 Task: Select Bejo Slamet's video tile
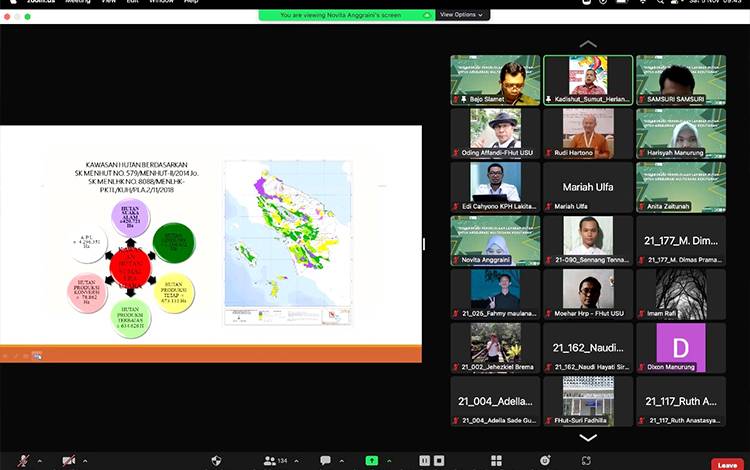pos(495,80)
